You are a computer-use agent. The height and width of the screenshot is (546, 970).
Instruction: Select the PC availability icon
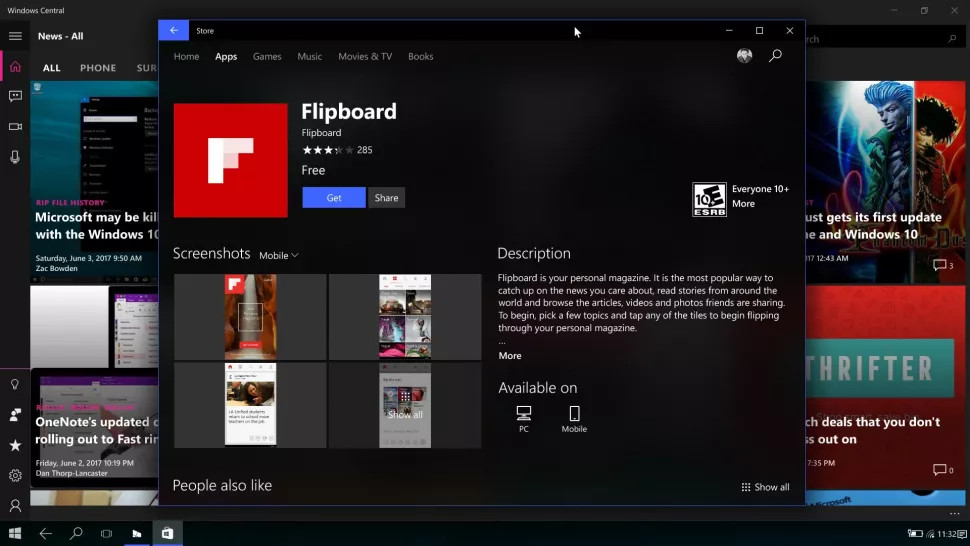(x=523, y=419)
